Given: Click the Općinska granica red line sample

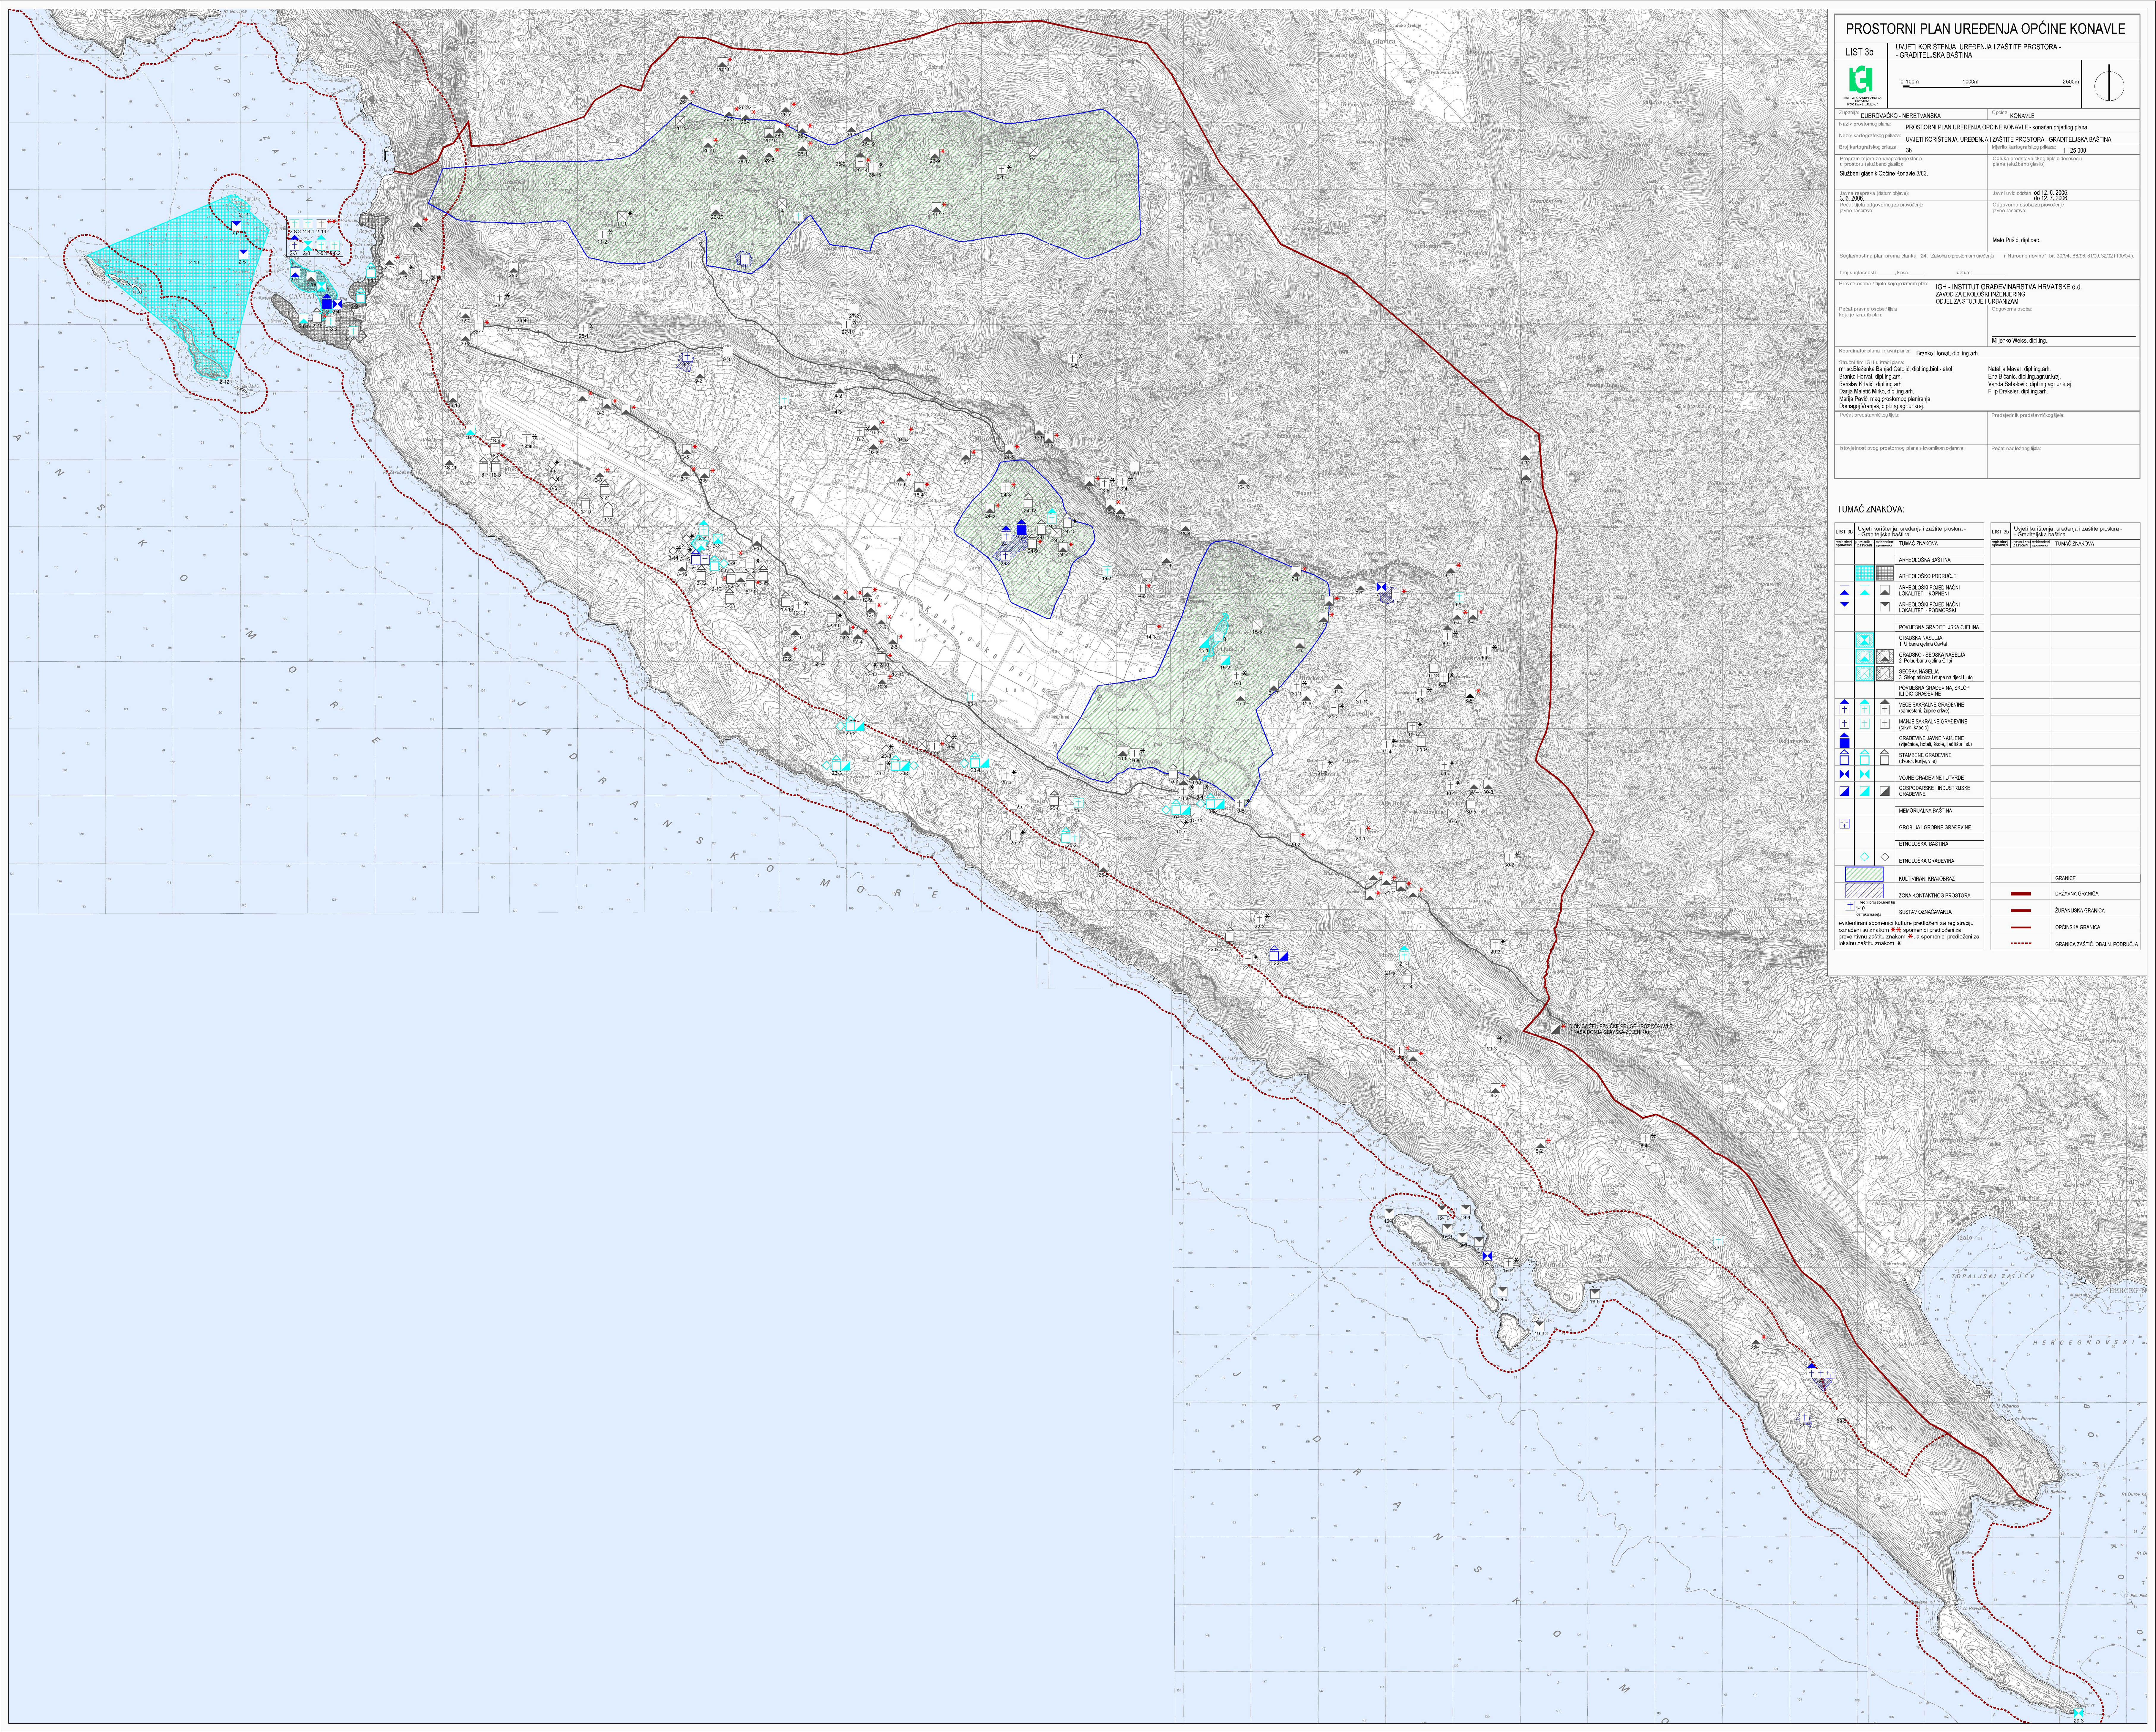Looking at the screenshot, I should 2021,928.
